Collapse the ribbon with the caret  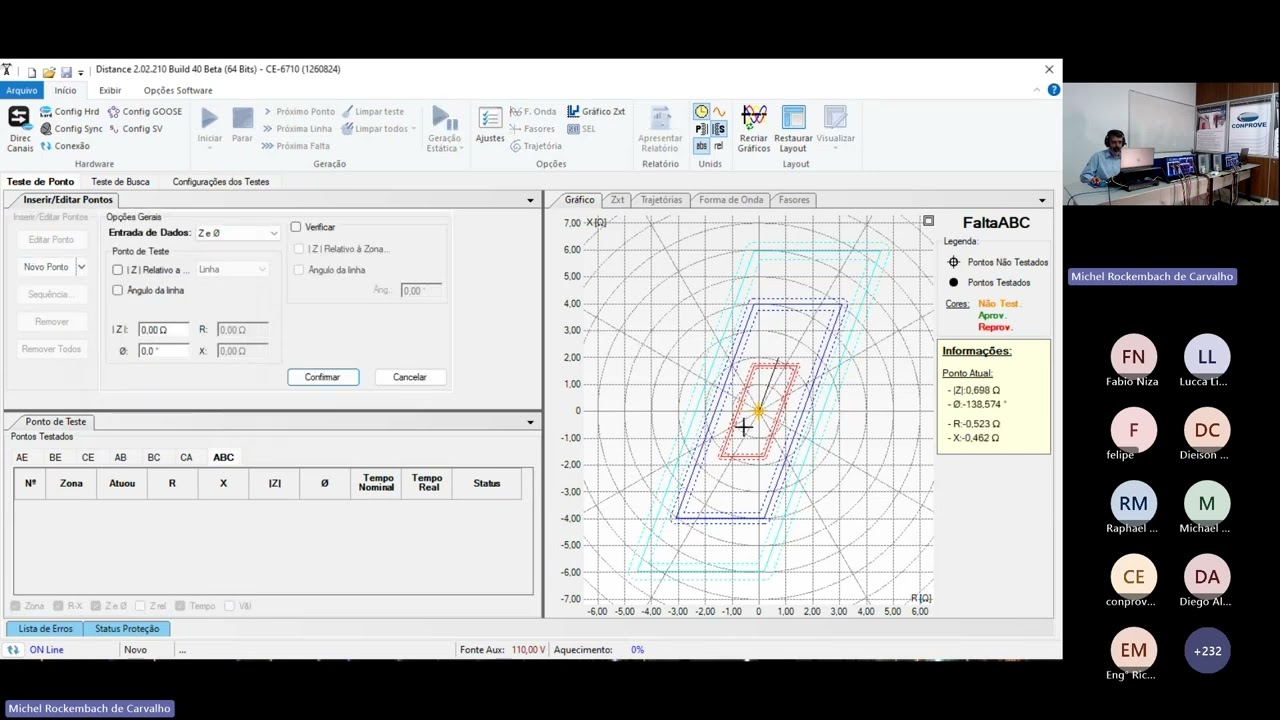pyautogui.click(x=1037, y=90)
